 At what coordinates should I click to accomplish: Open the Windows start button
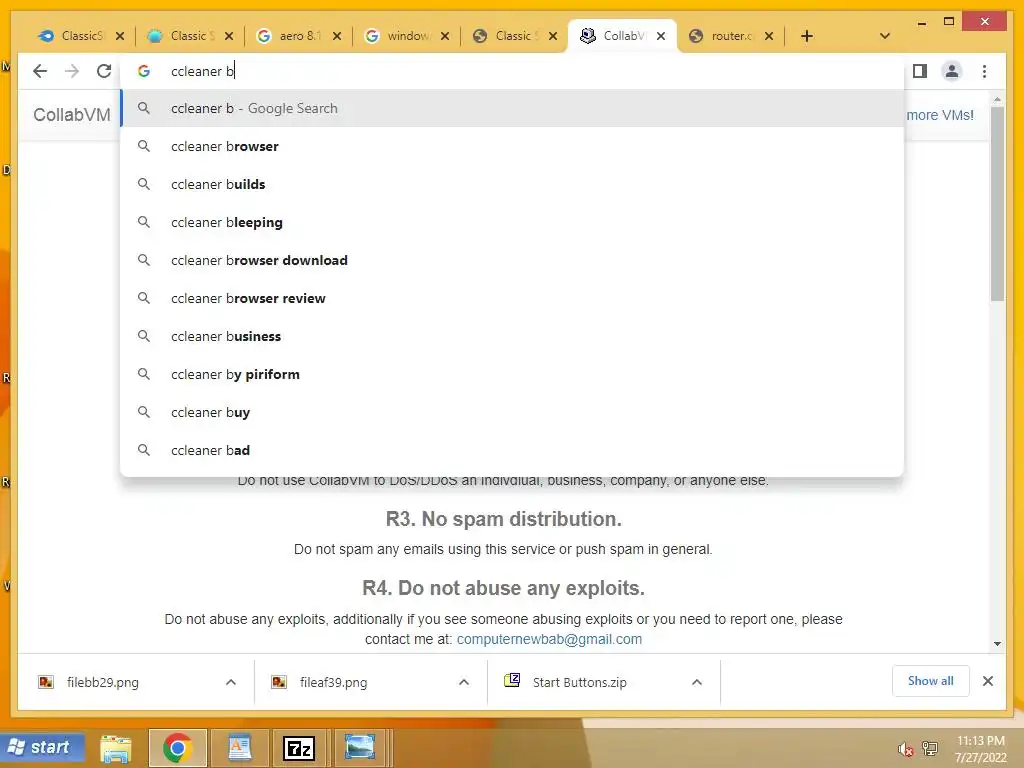(43, 747)
